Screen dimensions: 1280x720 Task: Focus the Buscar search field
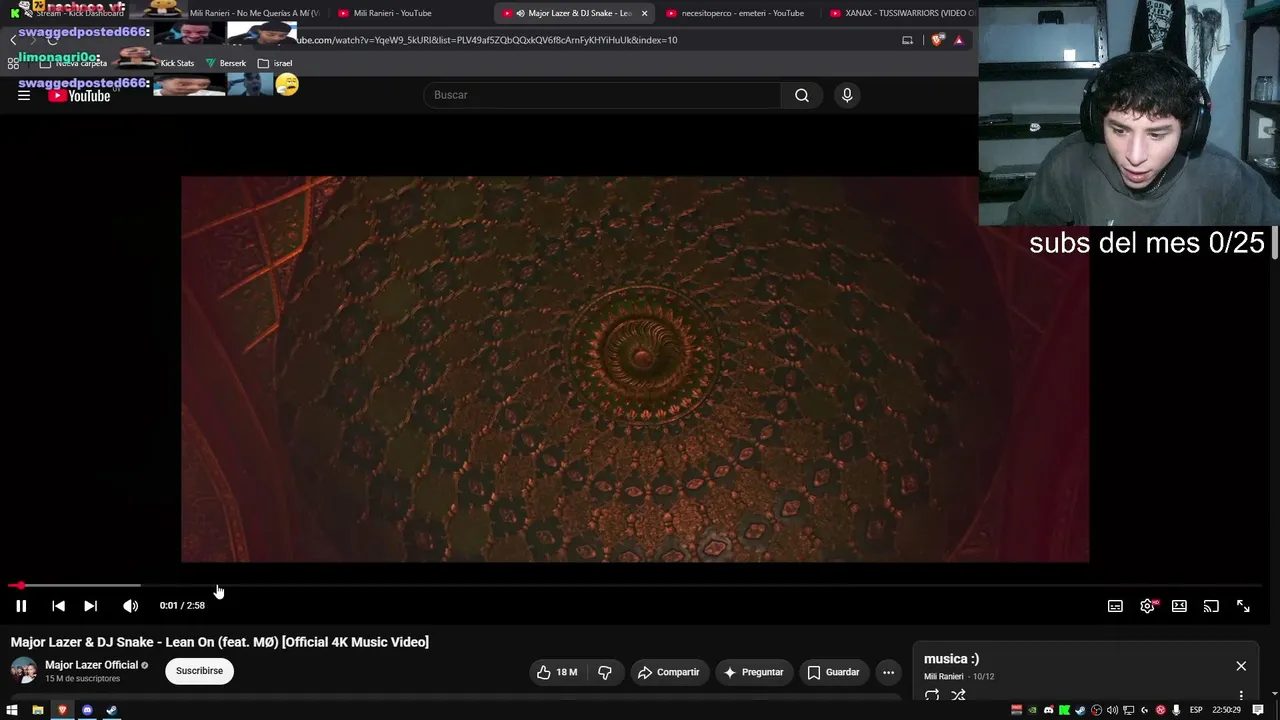(602, 95)
